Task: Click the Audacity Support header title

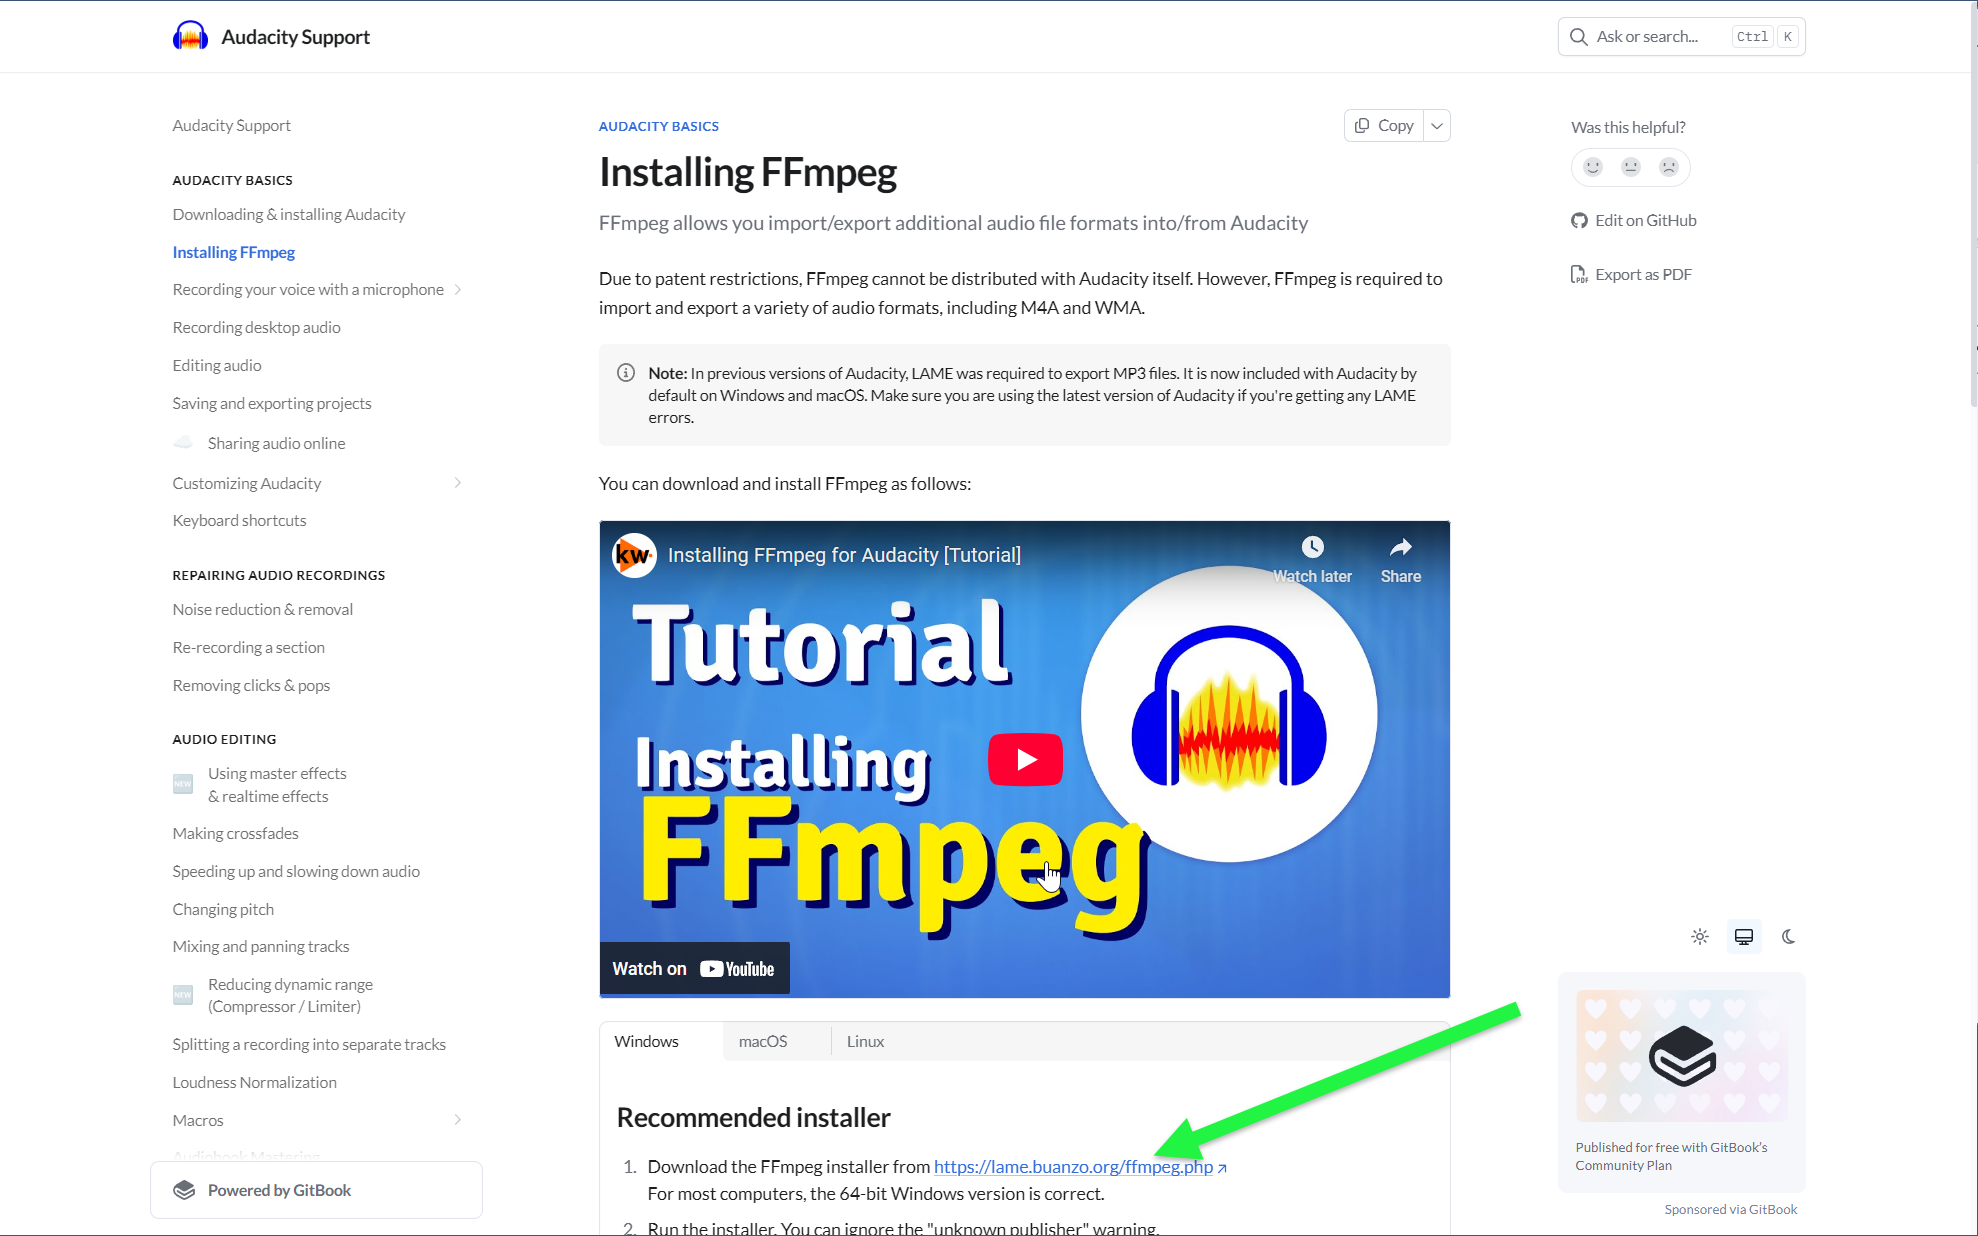Action: pos(295,37)
